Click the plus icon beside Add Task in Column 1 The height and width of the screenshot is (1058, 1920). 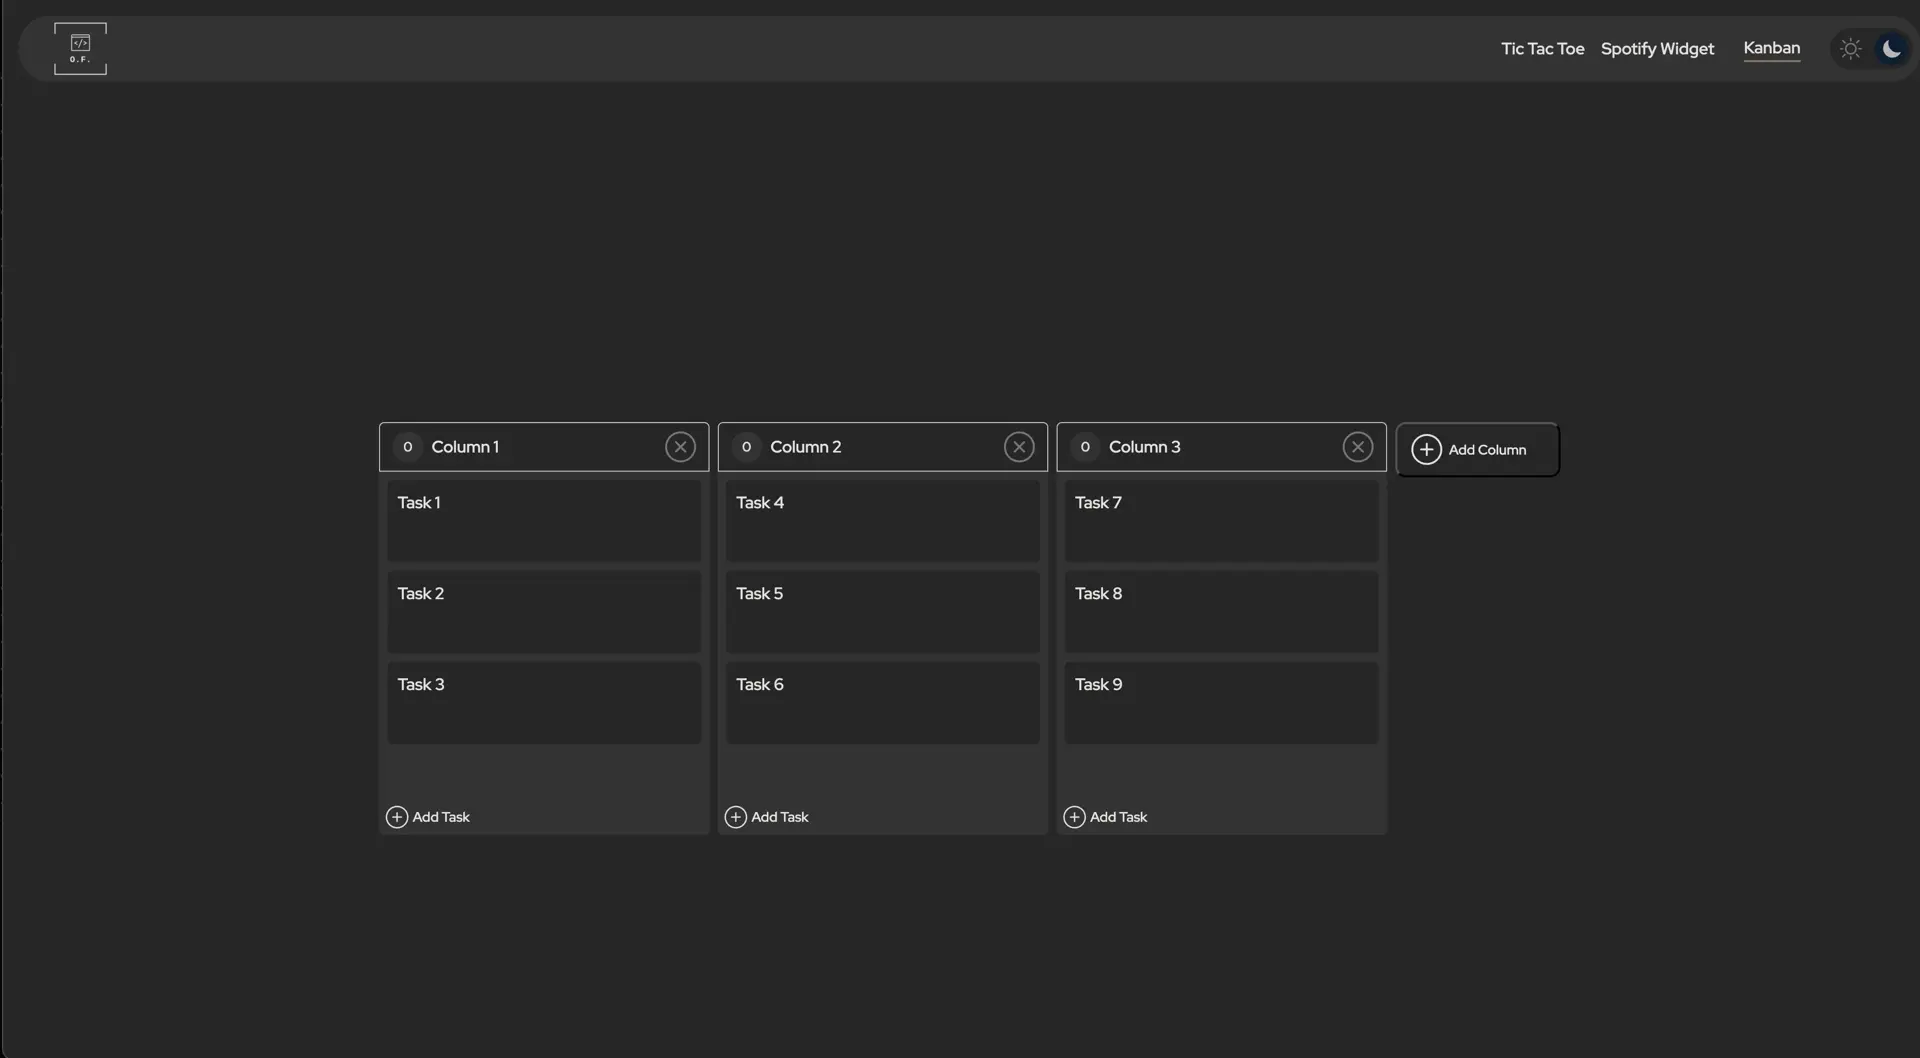point(397,817)
